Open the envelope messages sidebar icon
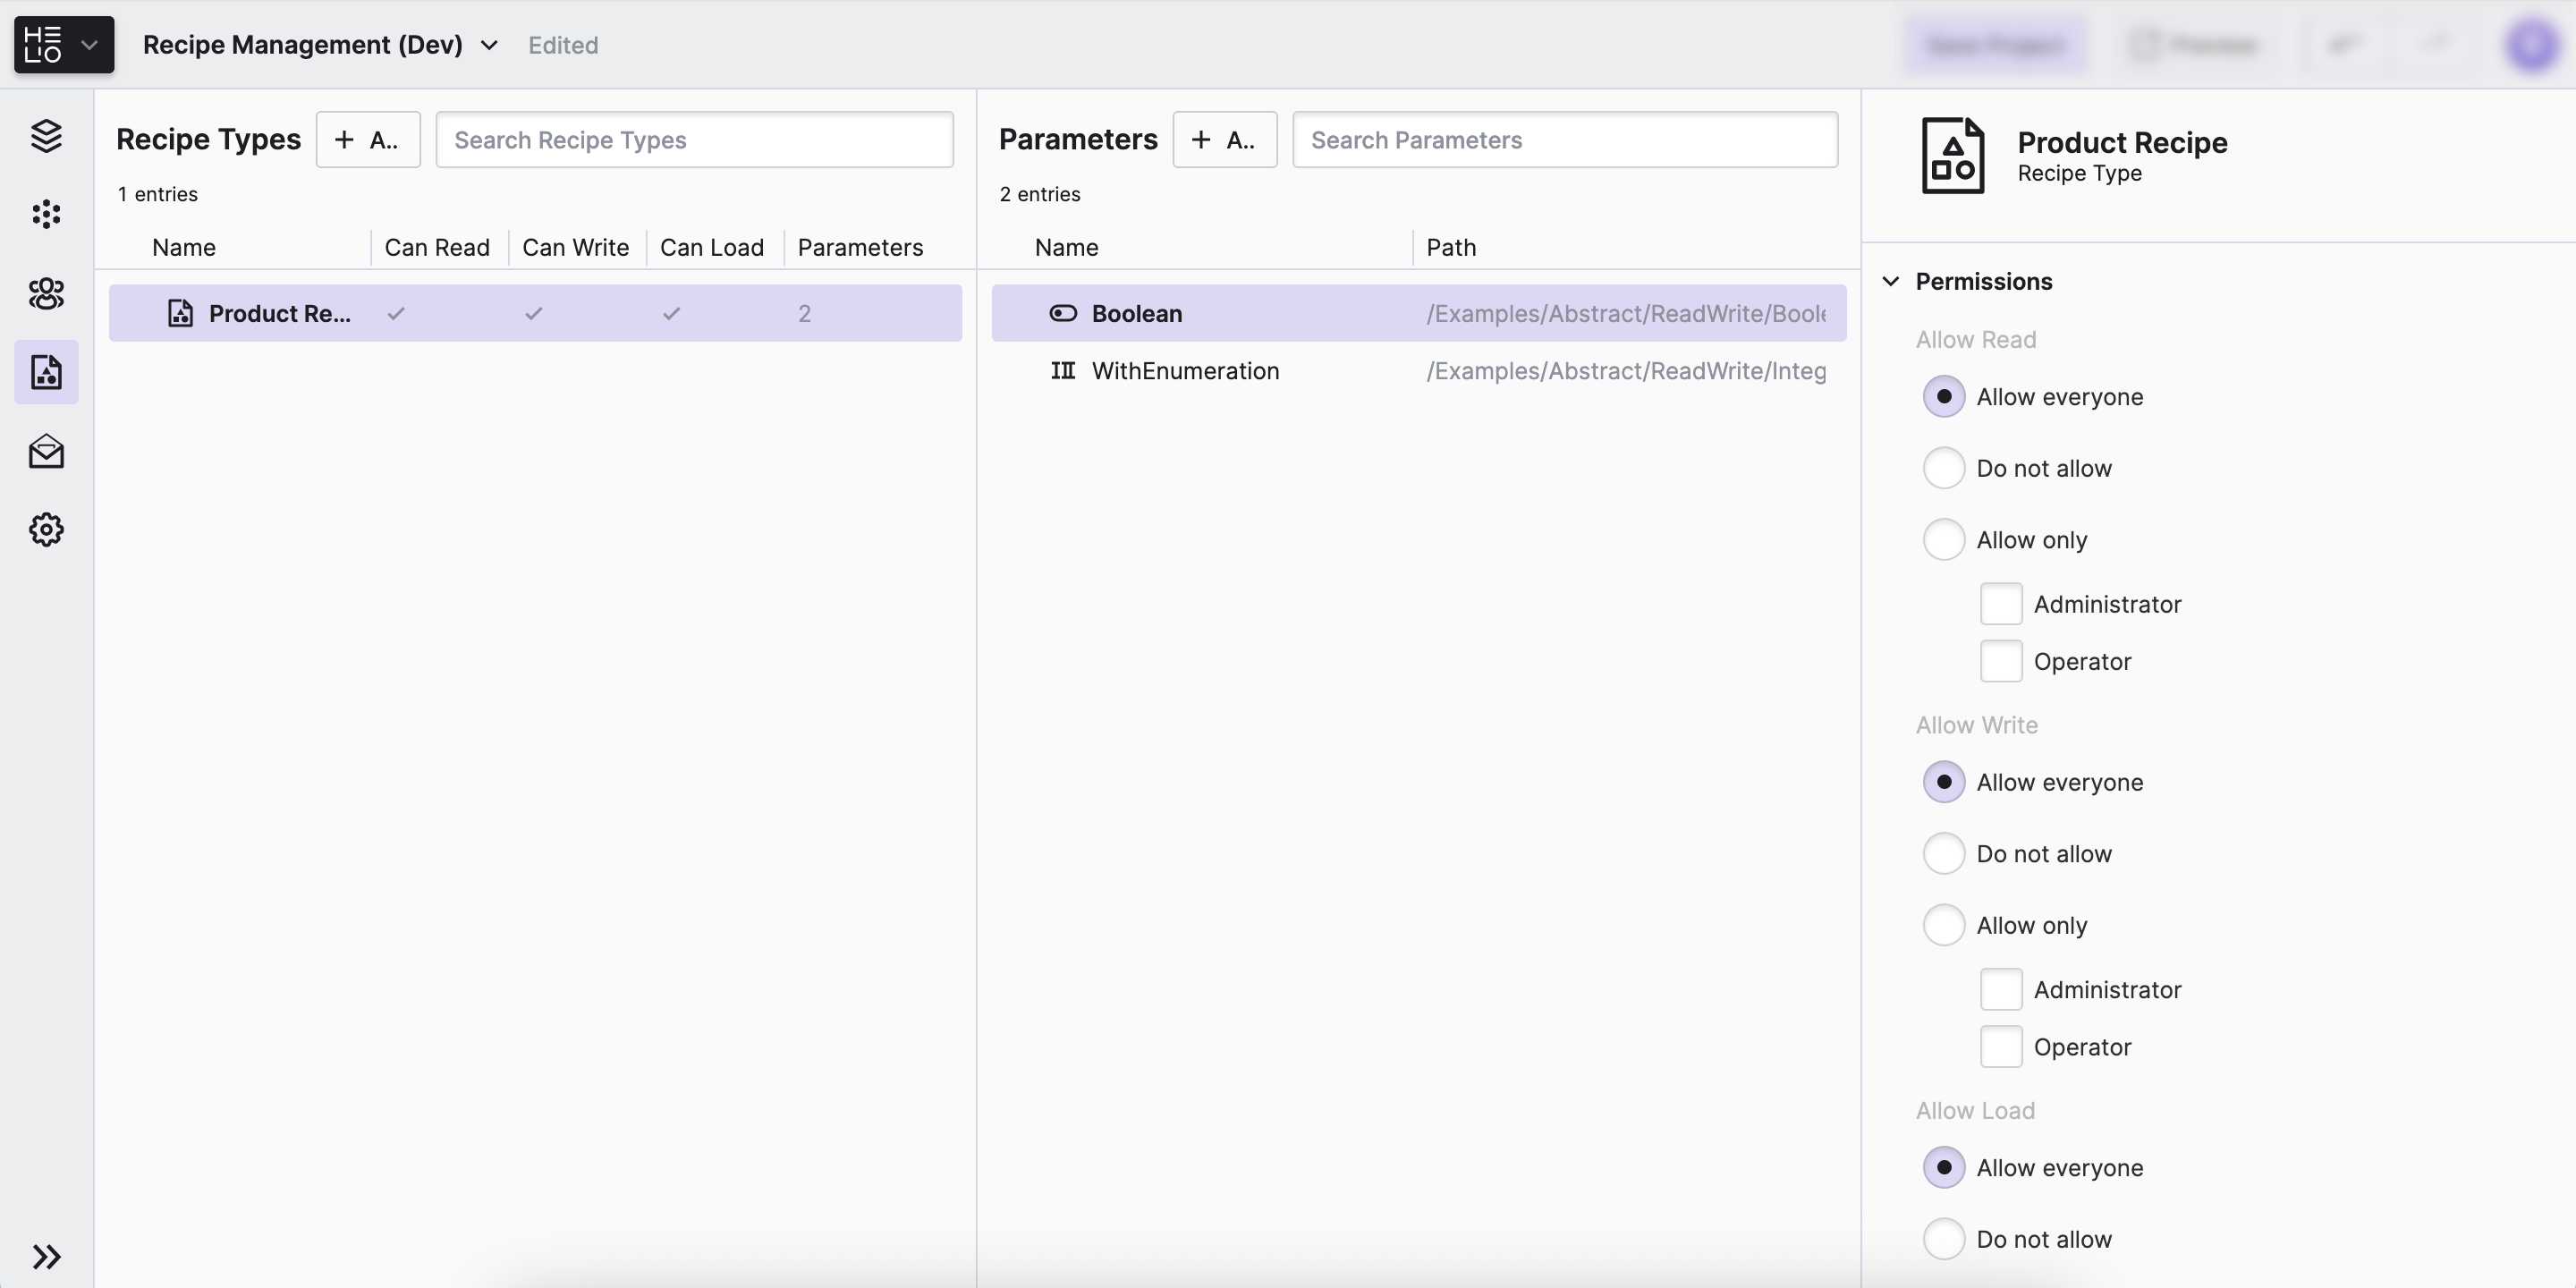The height and width of the screenshot is (1288, 2576). pos(46,451)
